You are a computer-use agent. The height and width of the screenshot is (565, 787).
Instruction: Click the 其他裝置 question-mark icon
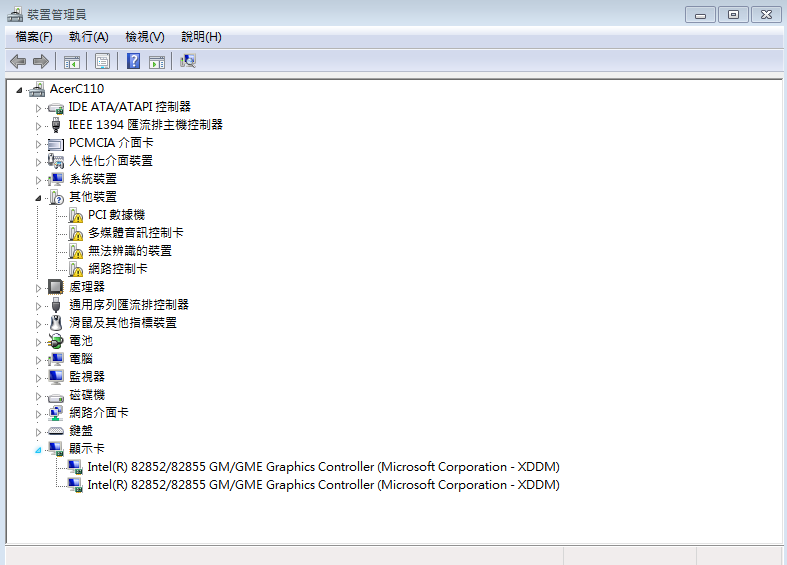tap(56, 197)
